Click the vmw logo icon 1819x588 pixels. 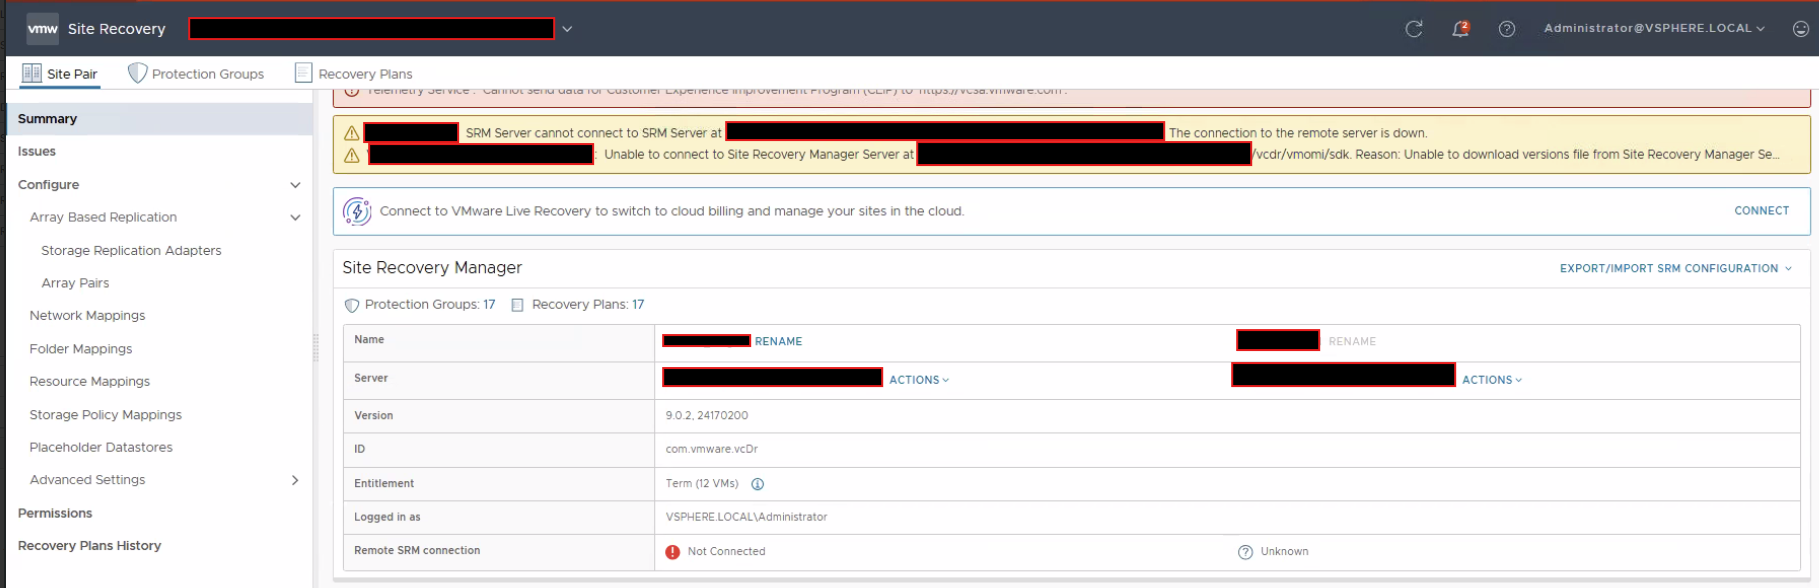pyautogui.click(x=42, y=29)
